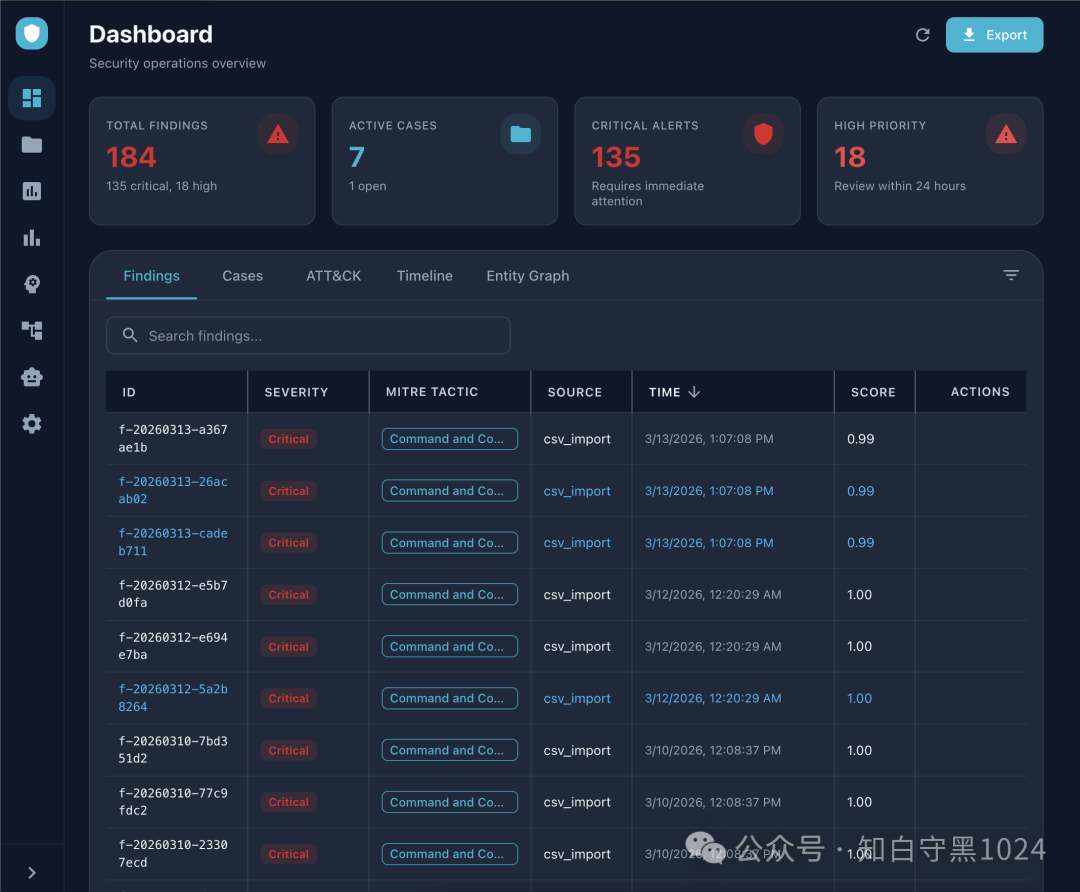Open the hierarchy tree icon in sidebar
The height and width of the screenshot is (892, 1080).
pyautogui.click(x=32, y=331)
